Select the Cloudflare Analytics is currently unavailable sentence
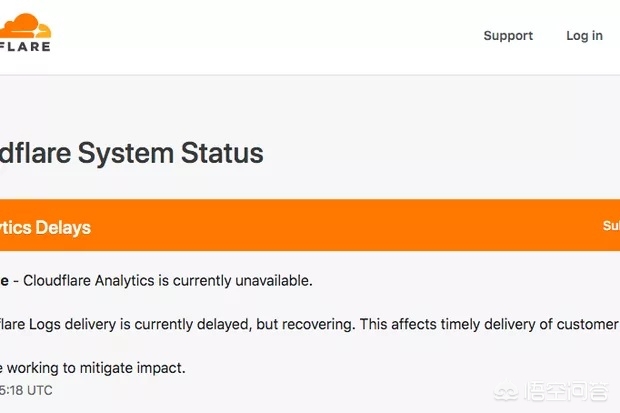620x413 pixels. 168,280
